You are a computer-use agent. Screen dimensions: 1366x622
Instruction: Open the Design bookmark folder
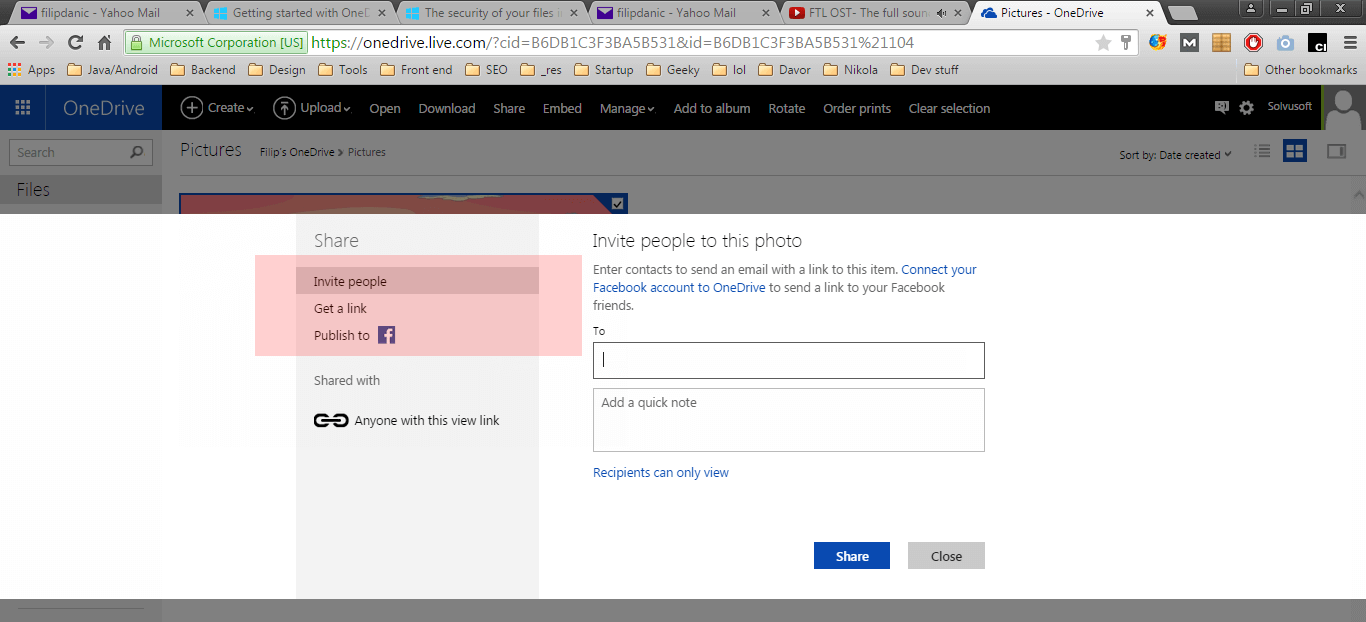pyautogui.click(x=277, y=70)
